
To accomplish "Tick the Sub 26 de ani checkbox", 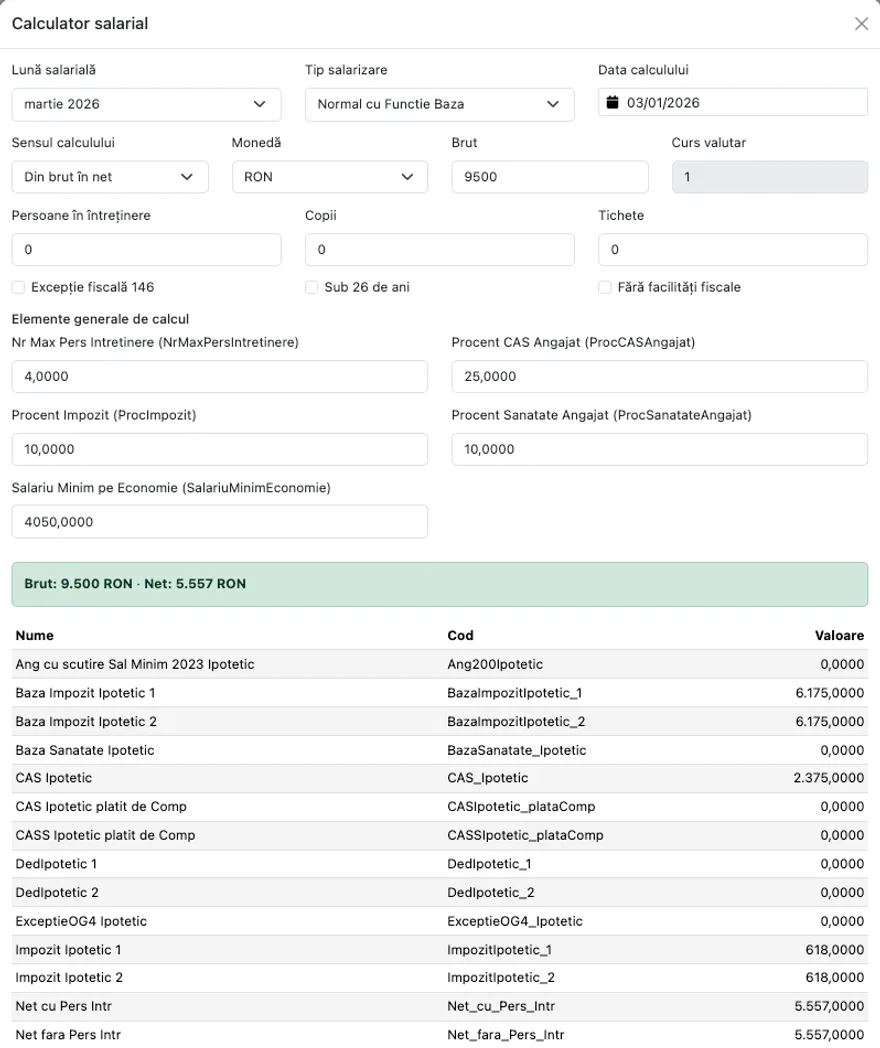I will (311, 287).
